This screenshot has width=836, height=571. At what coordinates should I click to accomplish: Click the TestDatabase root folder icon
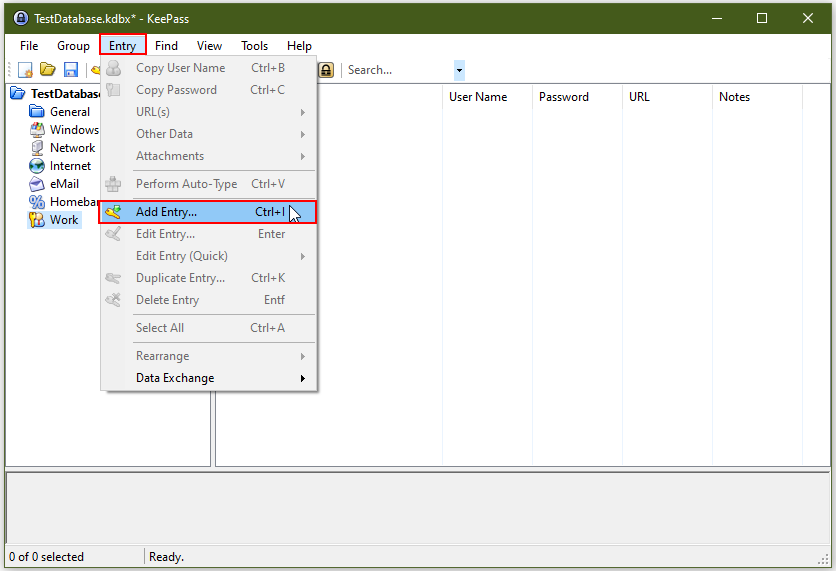tap(18, 93)
